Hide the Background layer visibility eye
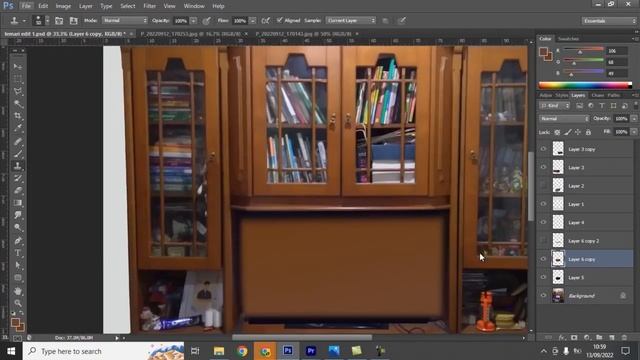The height and width of the screenshot is (360, 640). coord(543,296)
